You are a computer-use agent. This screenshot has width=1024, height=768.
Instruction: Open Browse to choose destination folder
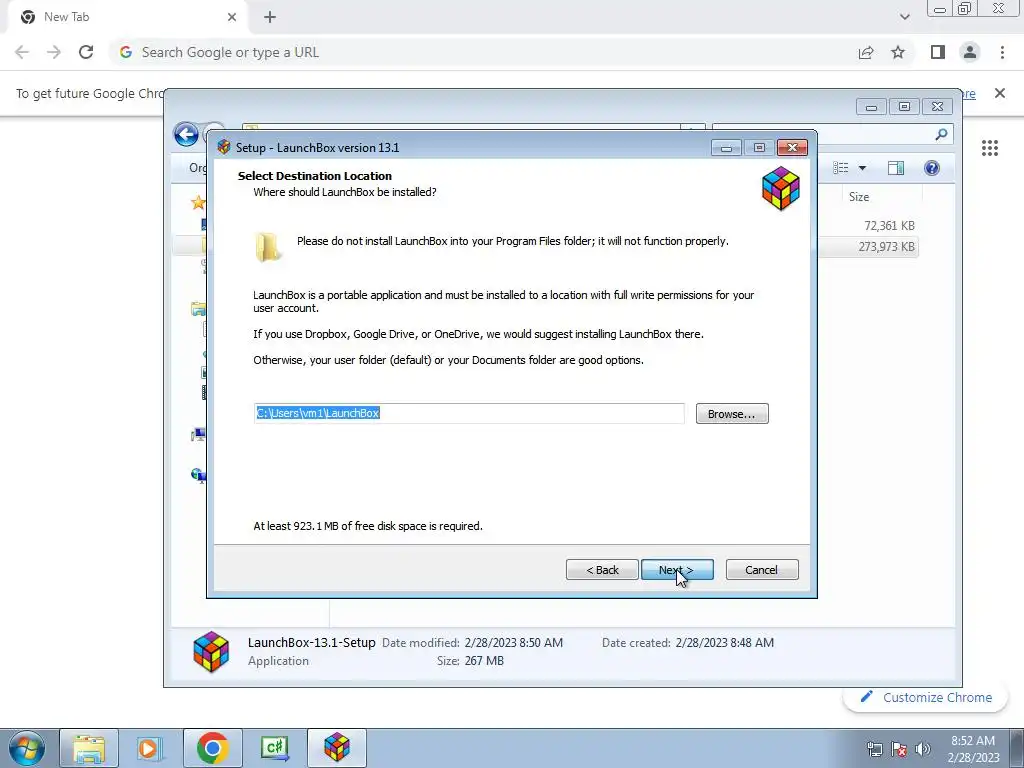click(x=731, y=413)
